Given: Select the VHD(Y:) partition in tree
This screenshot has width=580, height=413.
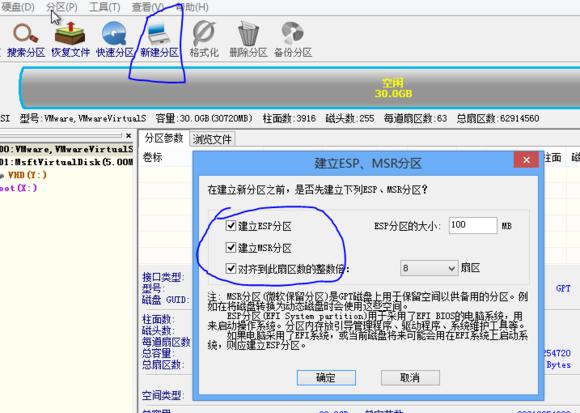Looking at the screenshot, I should [27, 175].
